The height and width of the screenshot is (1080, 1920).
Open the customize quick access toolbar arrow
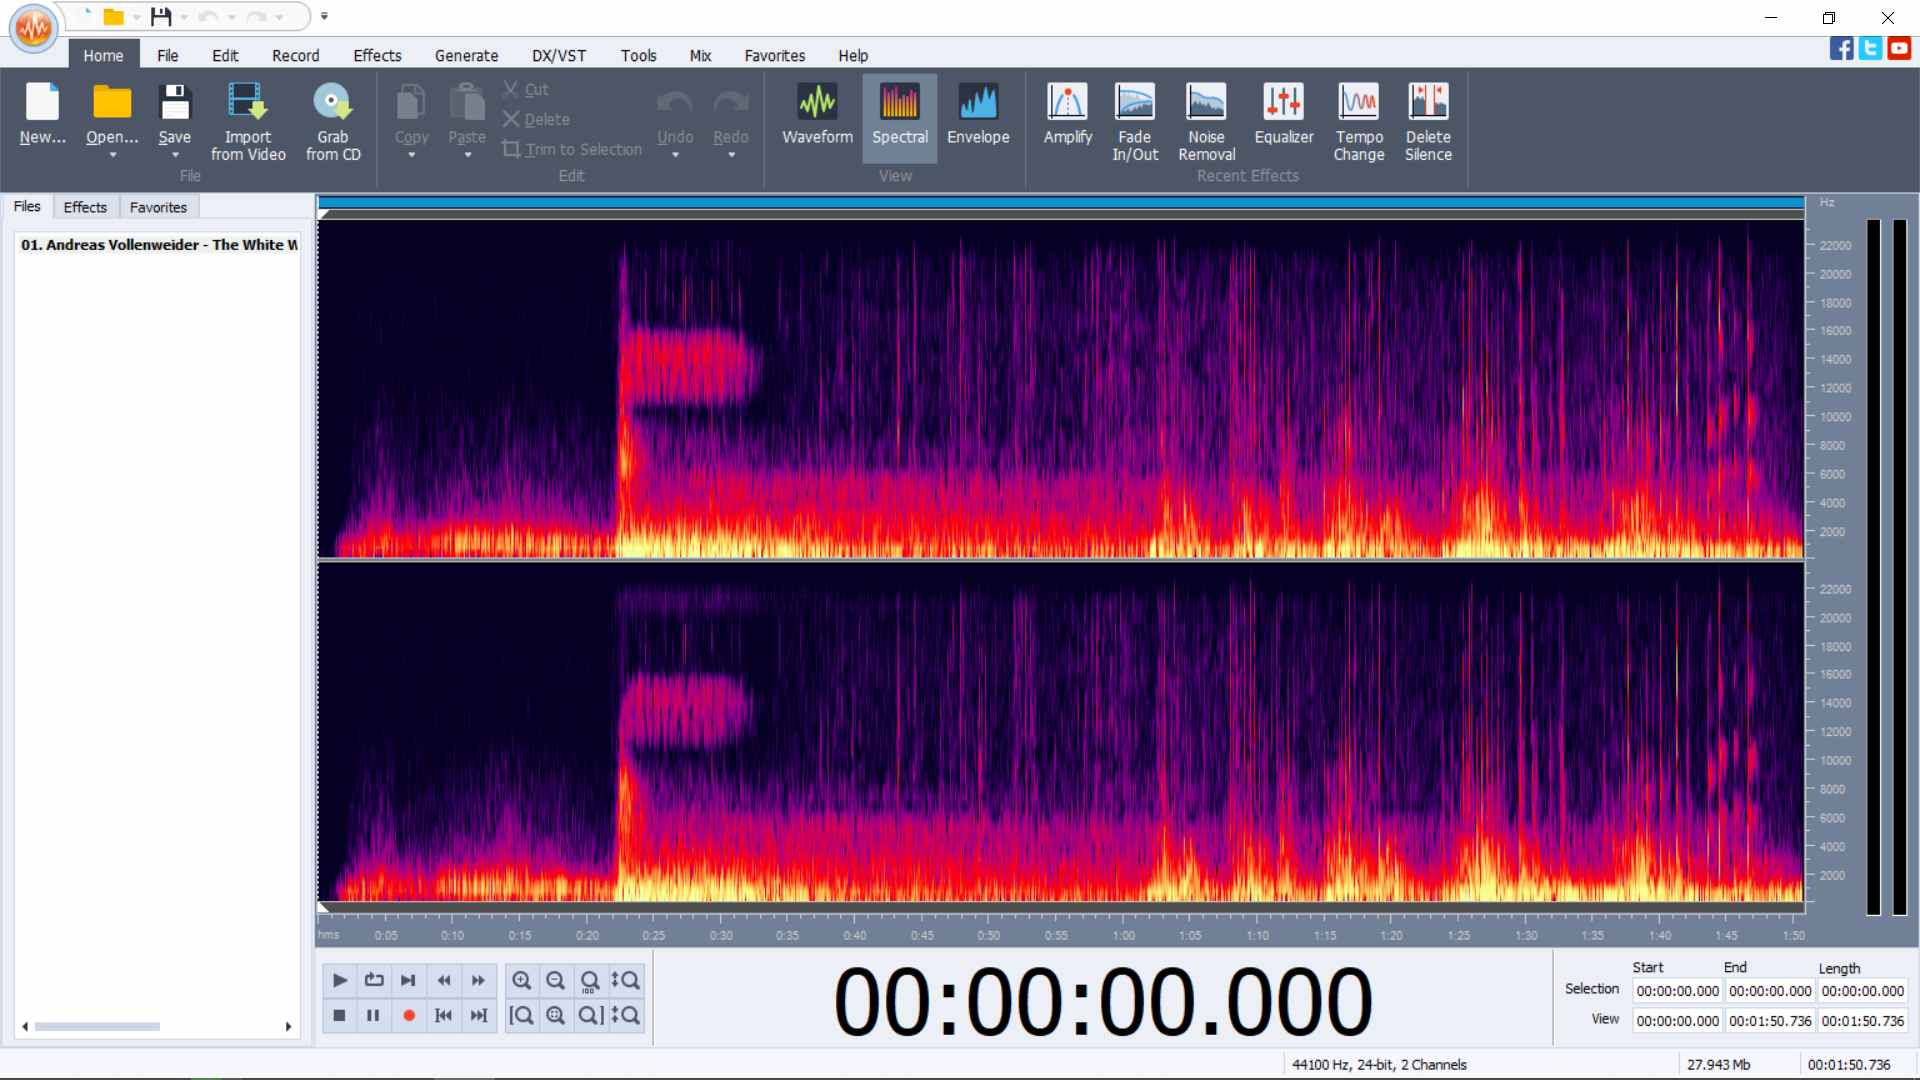[x=324, y=16]
